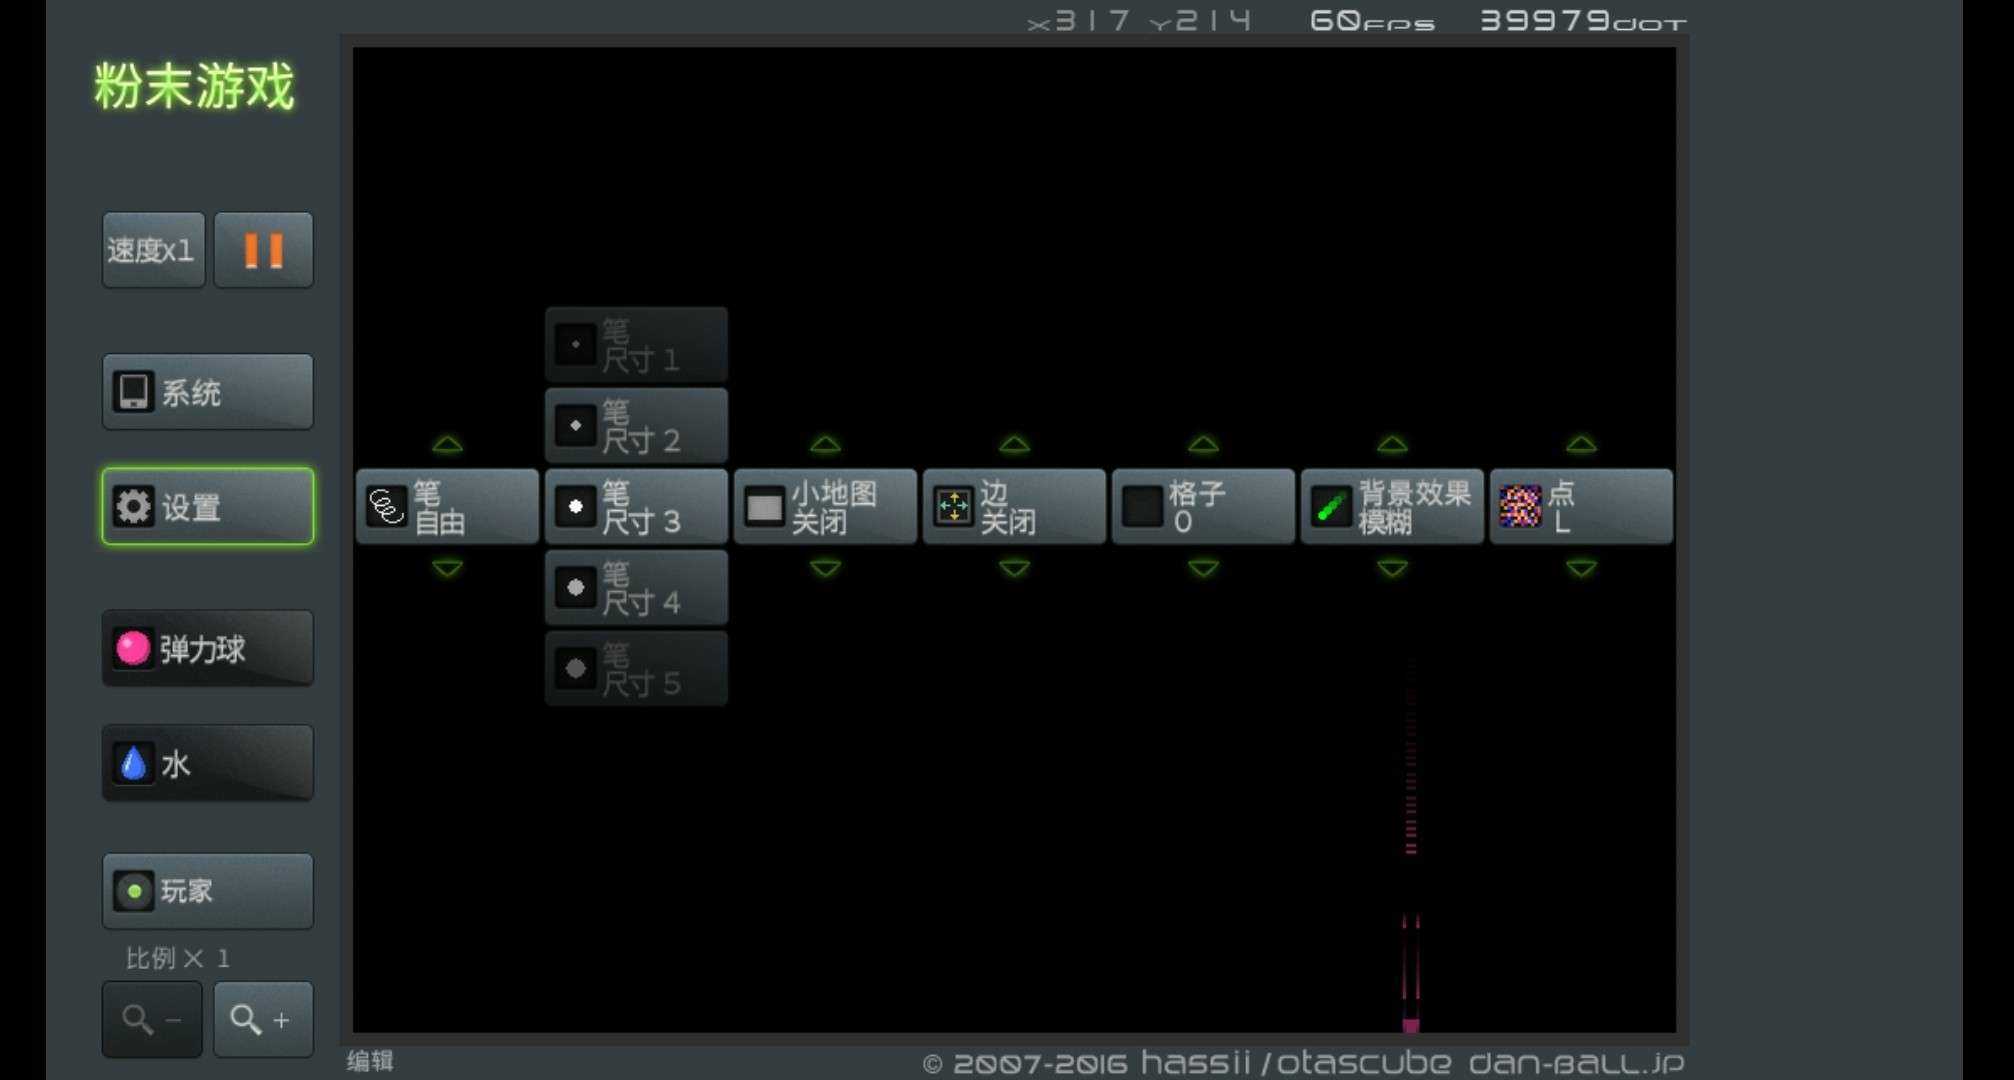
Task: Select the 设置 settings menu
Action: point(207,506)
